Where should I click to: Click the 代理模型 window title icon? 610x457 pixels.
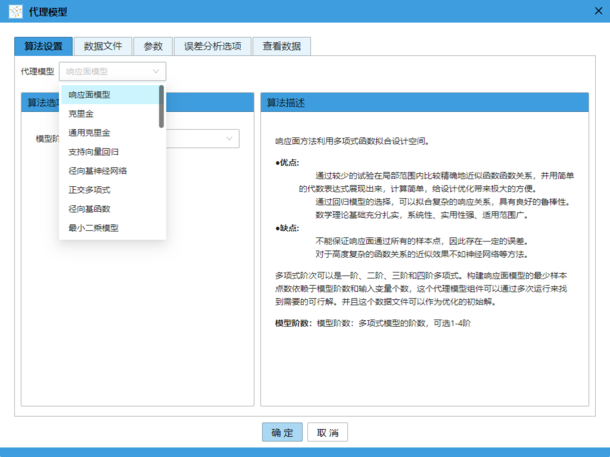pos(16,11)
